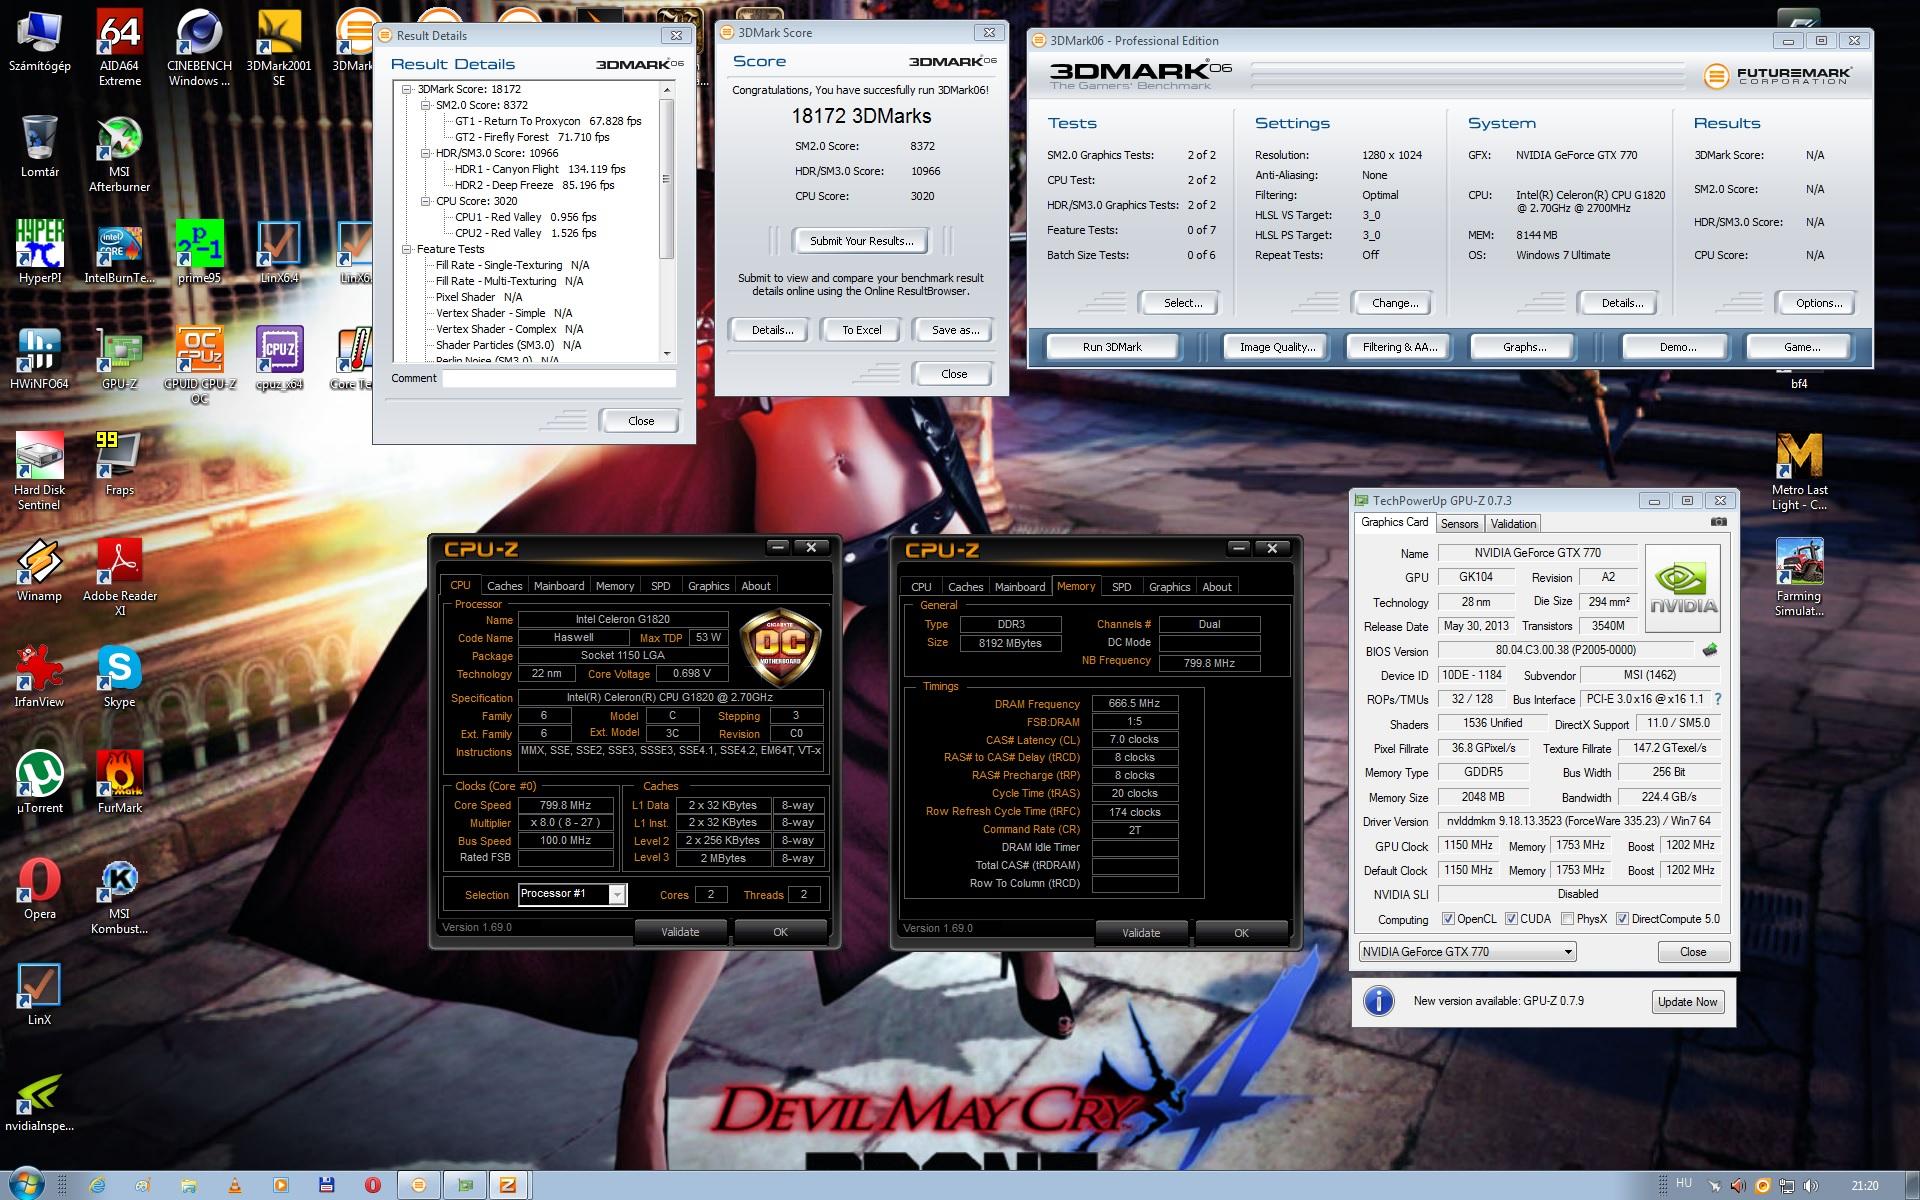Click the GPU-Z BIOS save chip icon
Screen dimensions: 1920x1200
[x=1710, y=650]
